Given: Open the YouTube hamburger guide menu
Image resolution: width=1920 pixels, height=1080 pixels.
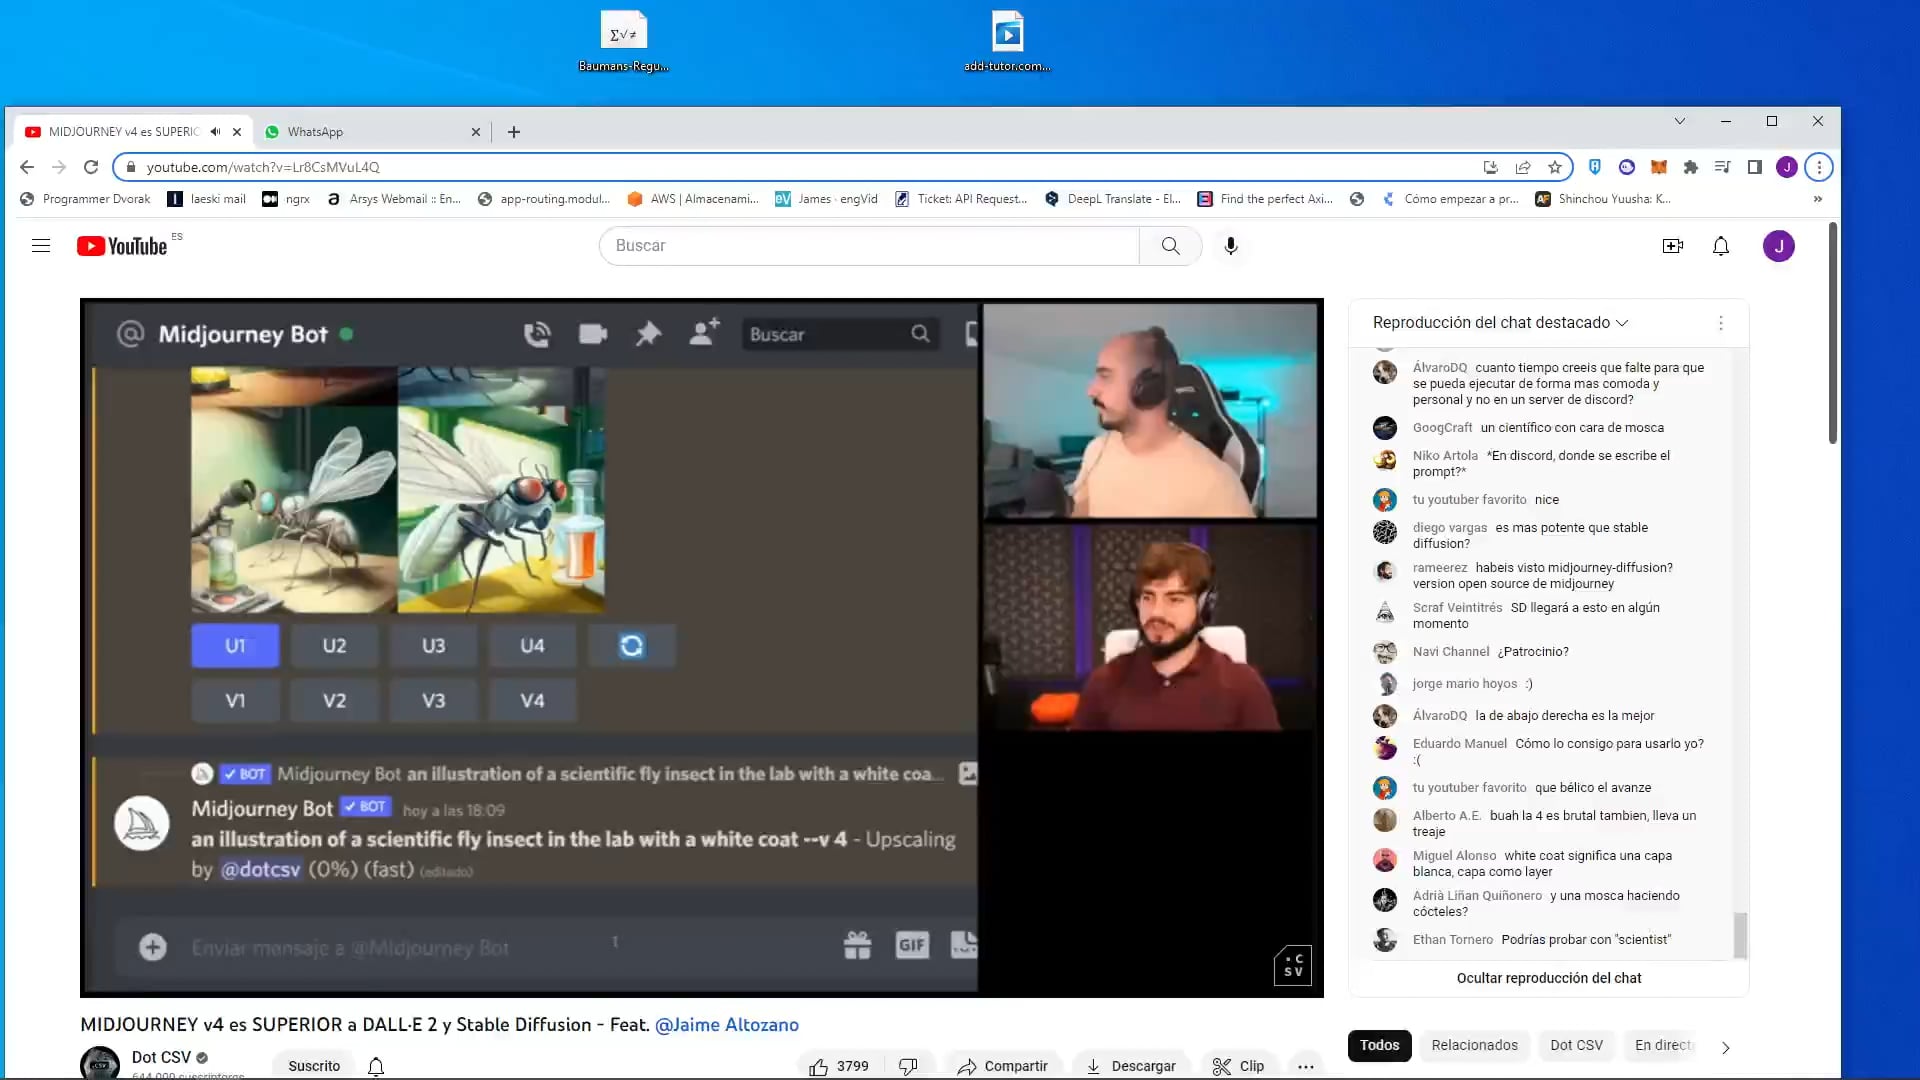Looking at the screenshot, I should coord(41,246).
